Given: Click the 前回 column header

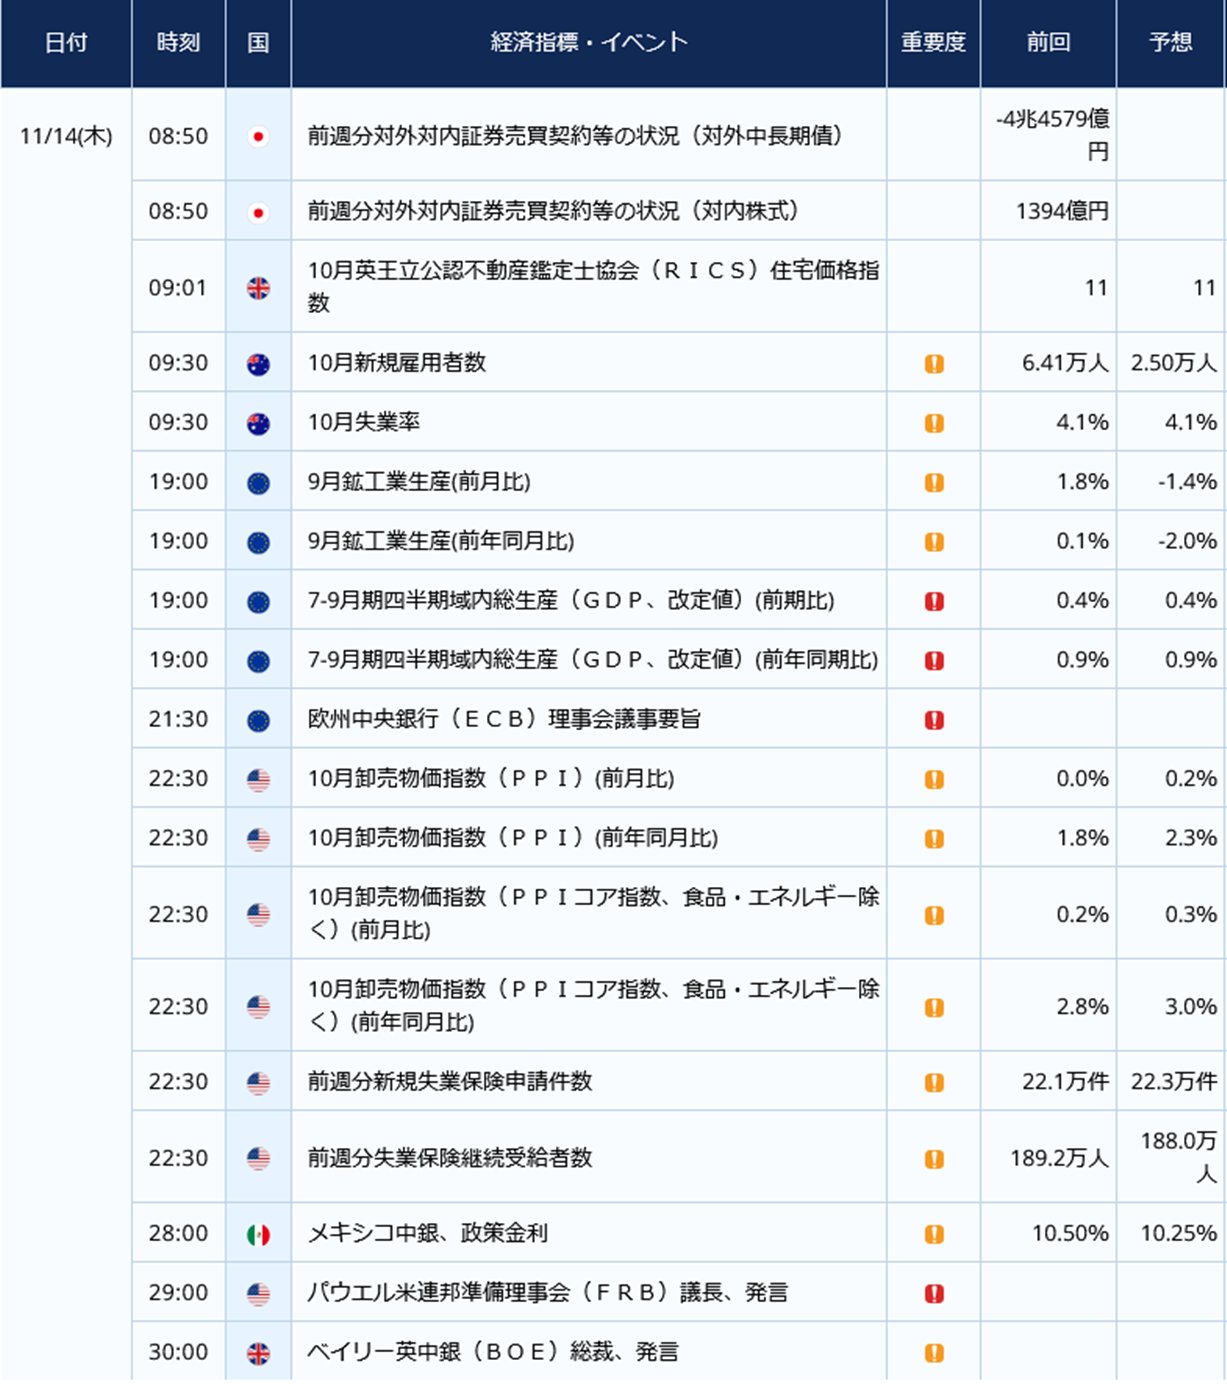Looking at the screenshot, I should [x=1048, y=42].
